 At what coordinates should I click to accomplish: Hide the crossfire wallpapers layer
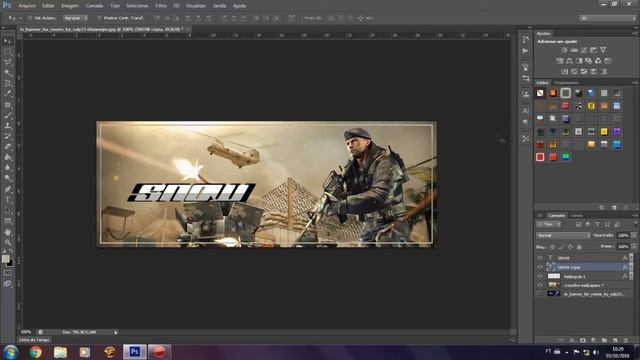click(540, 285)
